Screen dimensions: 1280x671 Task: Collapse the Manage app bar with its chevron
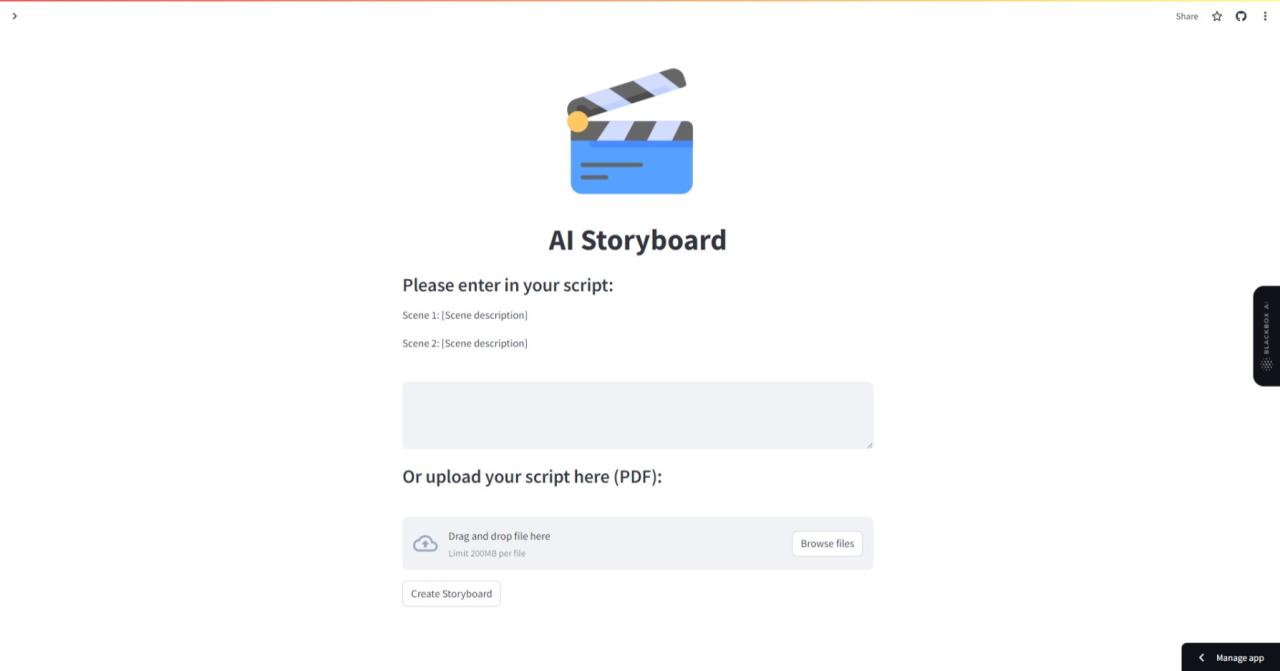click(x=1200, y=657)
